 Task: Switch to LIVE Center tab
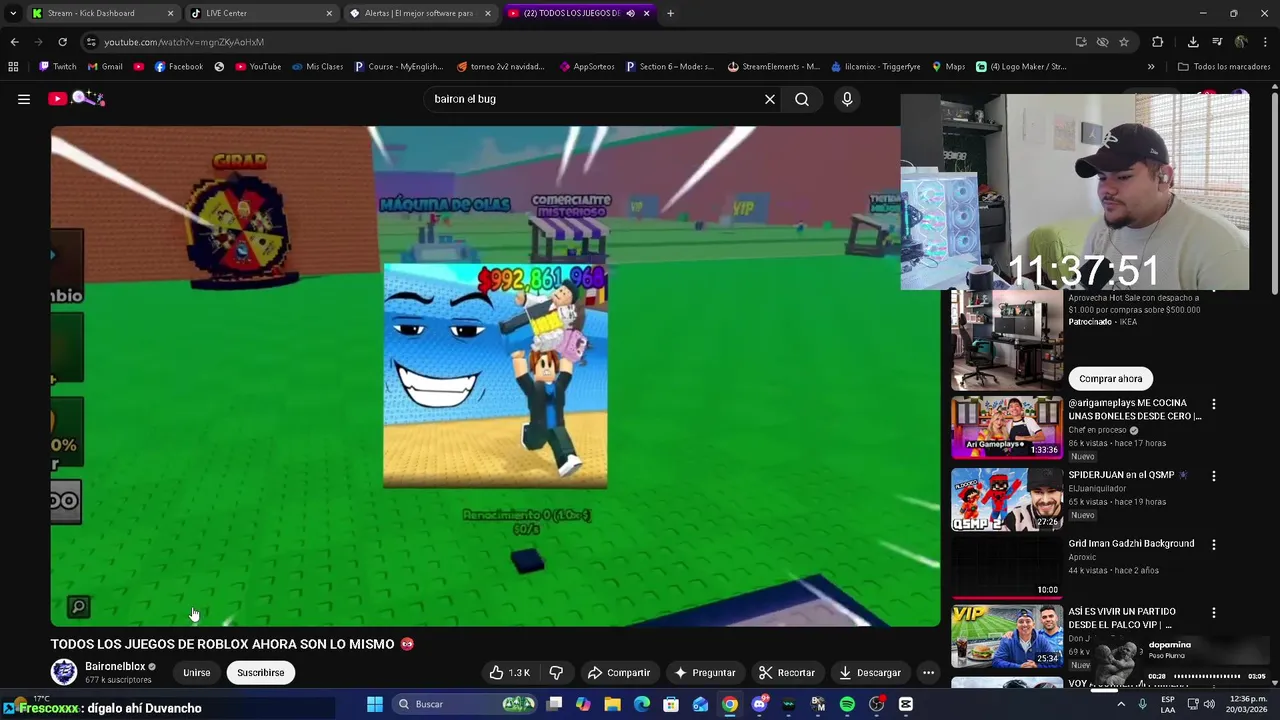click(260, 13)
